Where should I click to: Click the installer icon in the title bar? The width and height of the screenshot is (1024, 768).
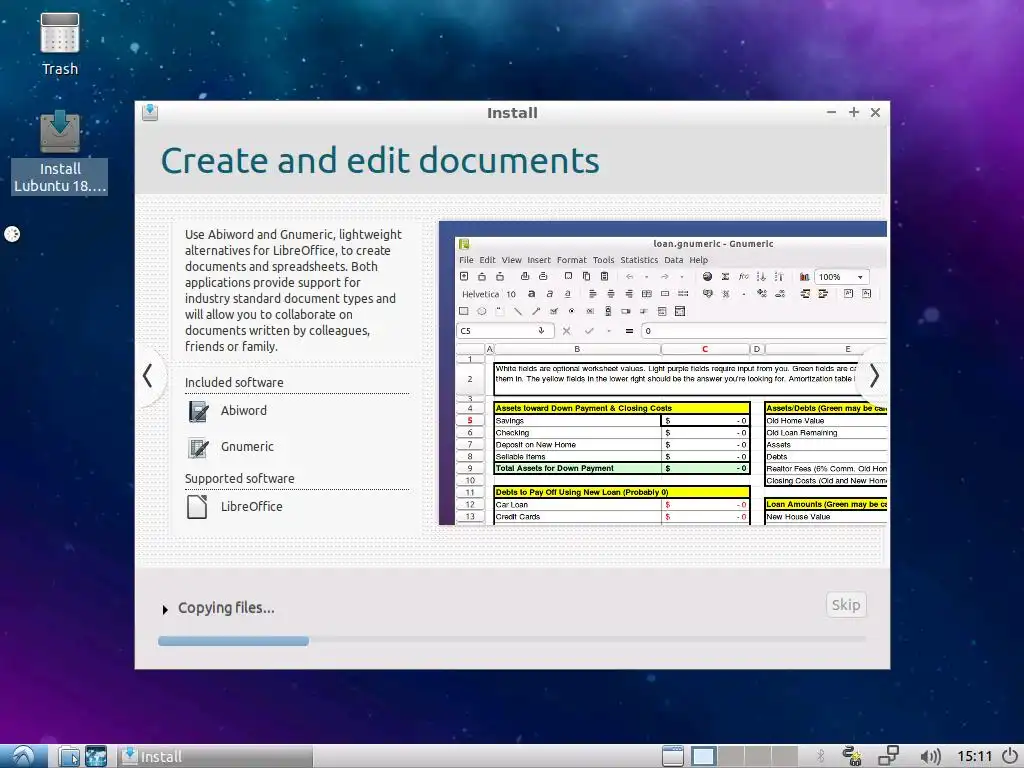(x=150, y=112)
